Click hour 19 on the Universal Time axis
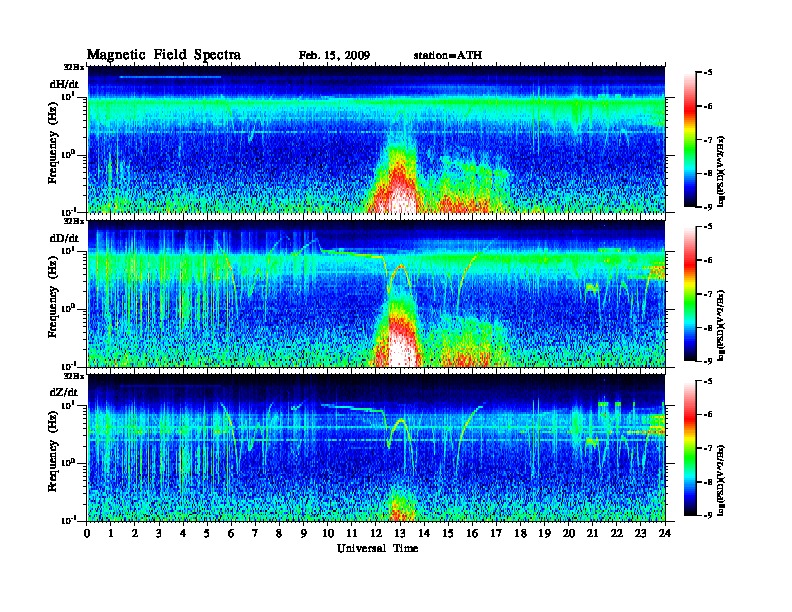The image size is (792, 612). tap(544, 534)
